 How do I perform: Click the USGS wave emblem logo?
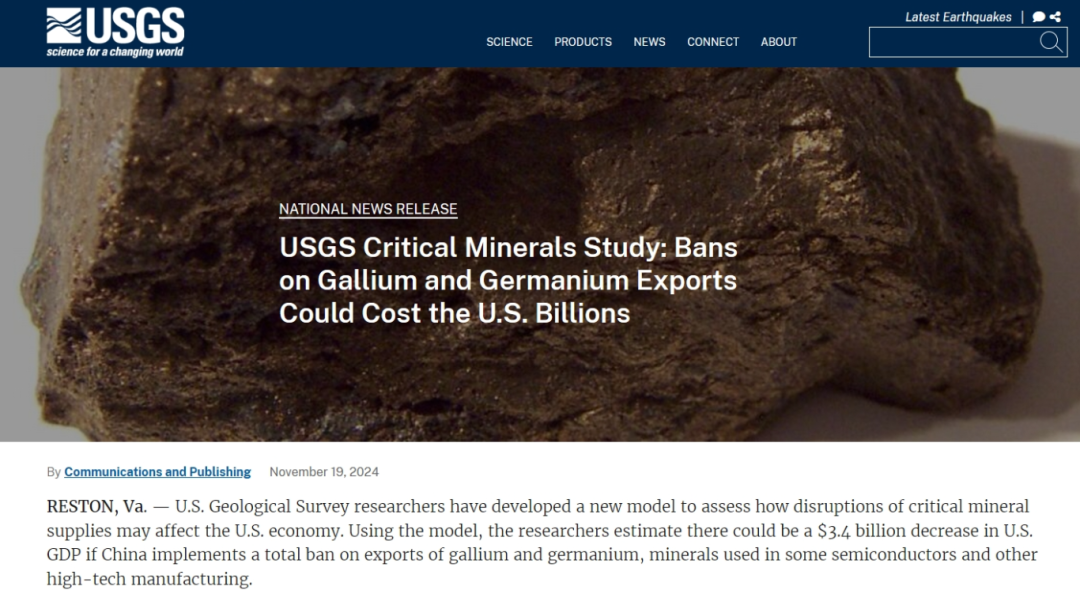(64, 25)
